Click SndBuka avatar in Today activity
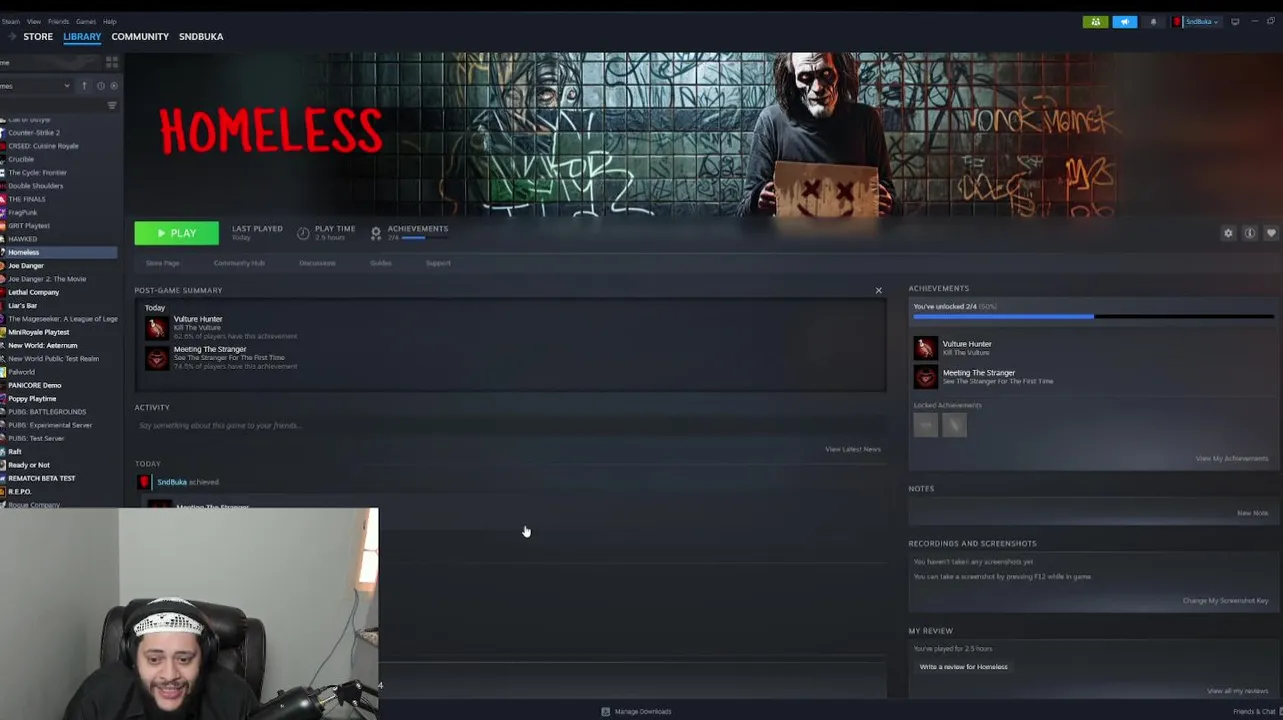Image resolution: width=1283 pixels, height=720 pixels. (145, 482)
